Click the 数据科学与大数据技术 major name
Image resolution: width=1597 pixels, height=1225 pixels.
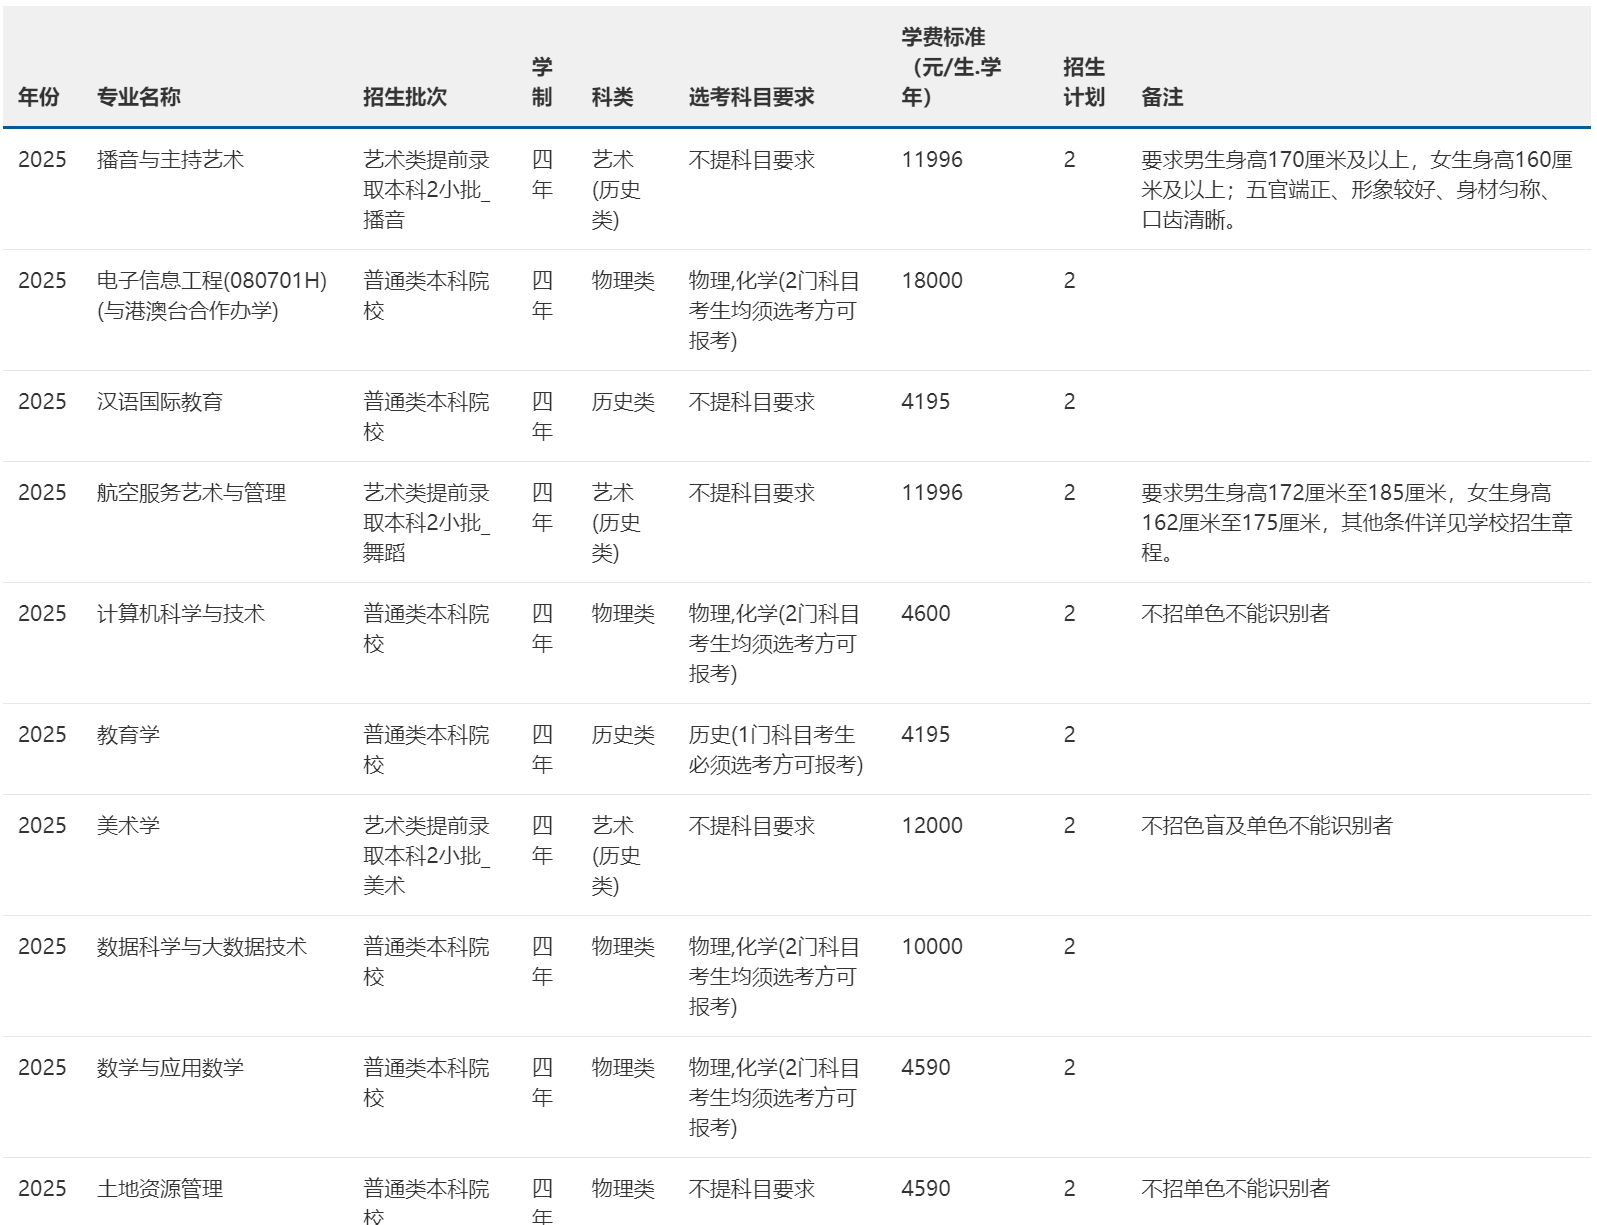point(201,947)
